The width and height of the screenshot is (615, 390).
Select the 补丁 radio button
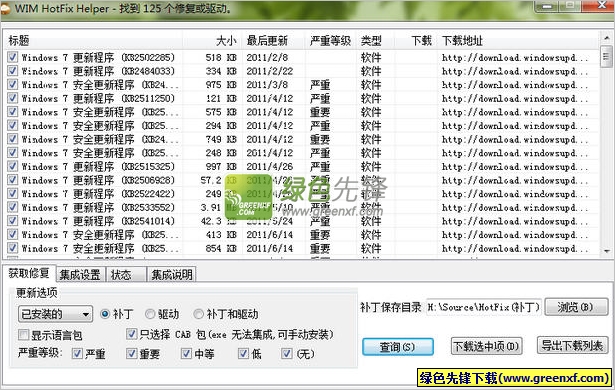pyautogui.click(x=105, y=314)
